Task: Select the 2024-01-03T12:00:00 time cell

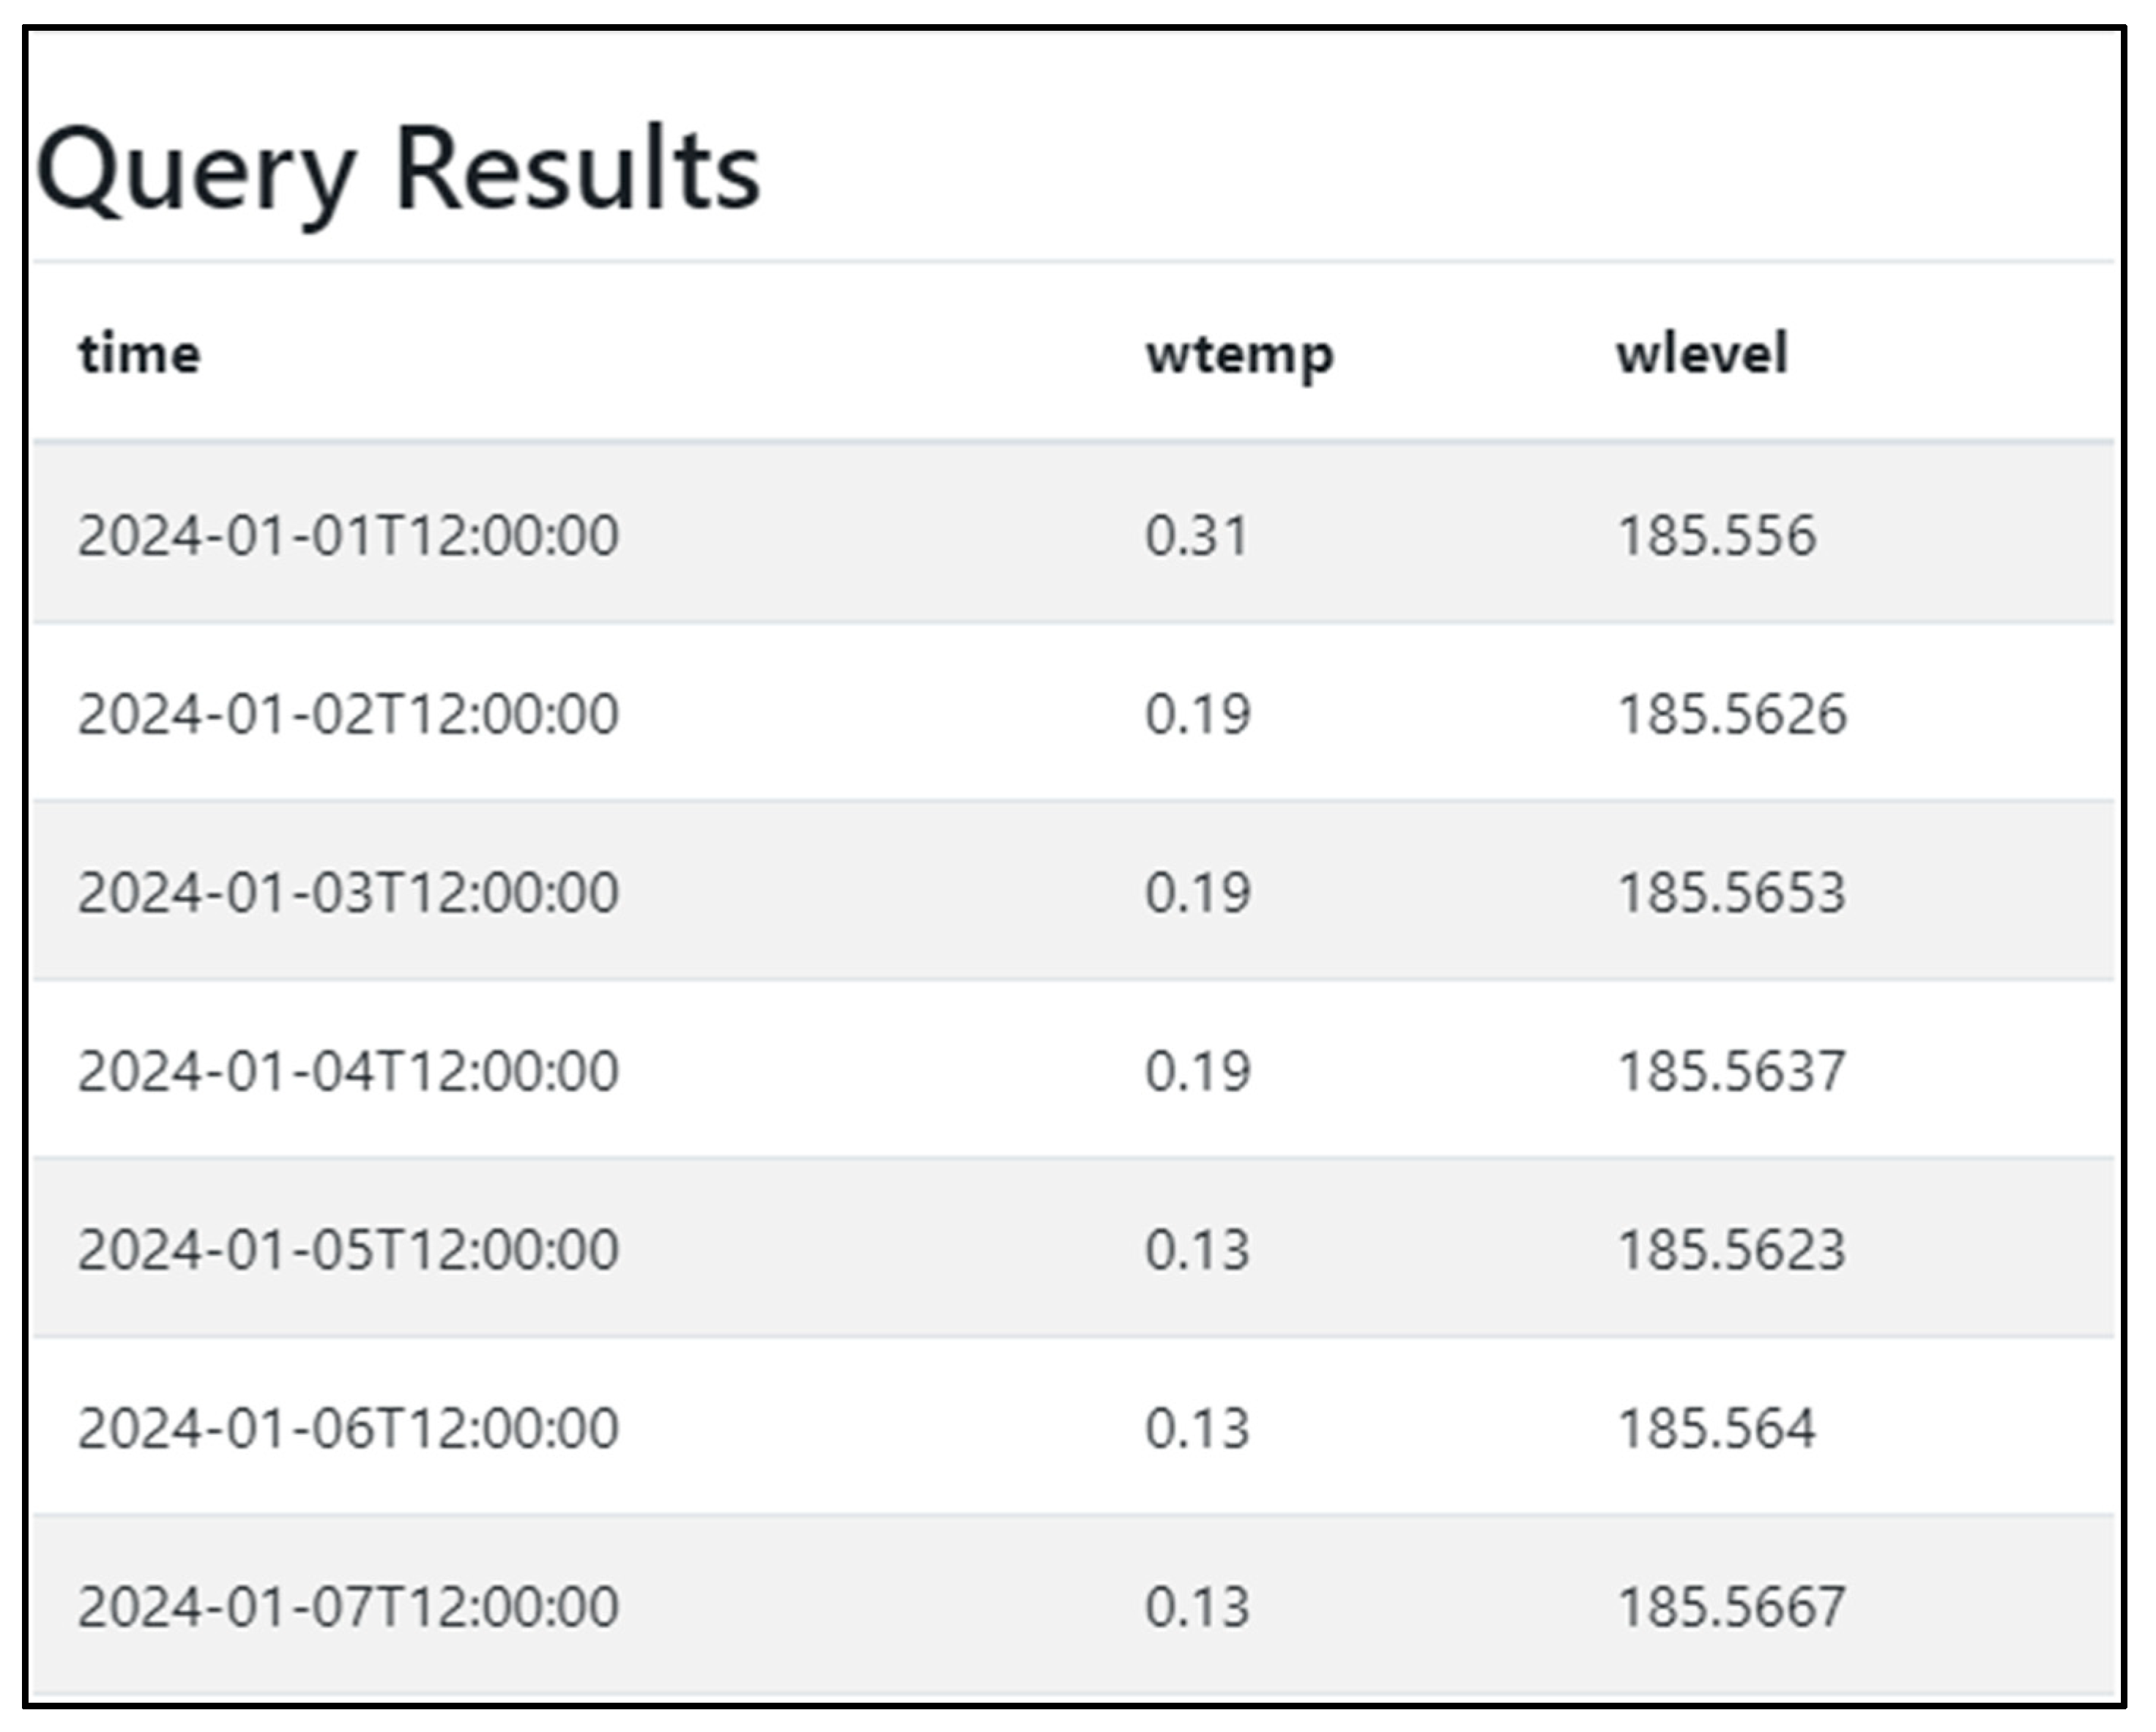Action: click(348, 892)
